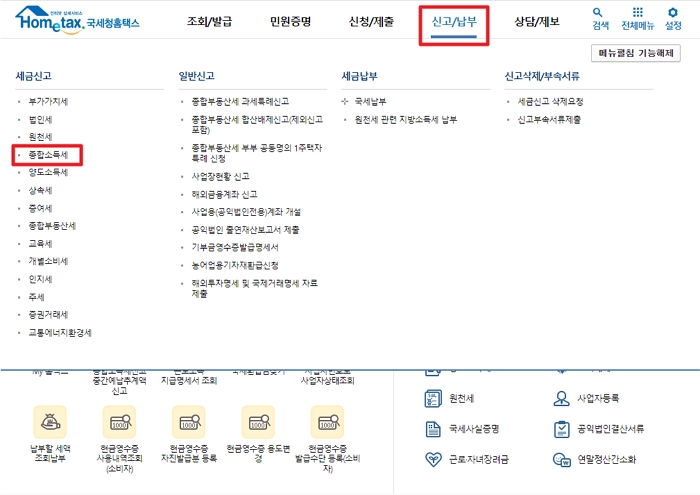Select 증권거래세 under 세금신고

tap(48, 315)
